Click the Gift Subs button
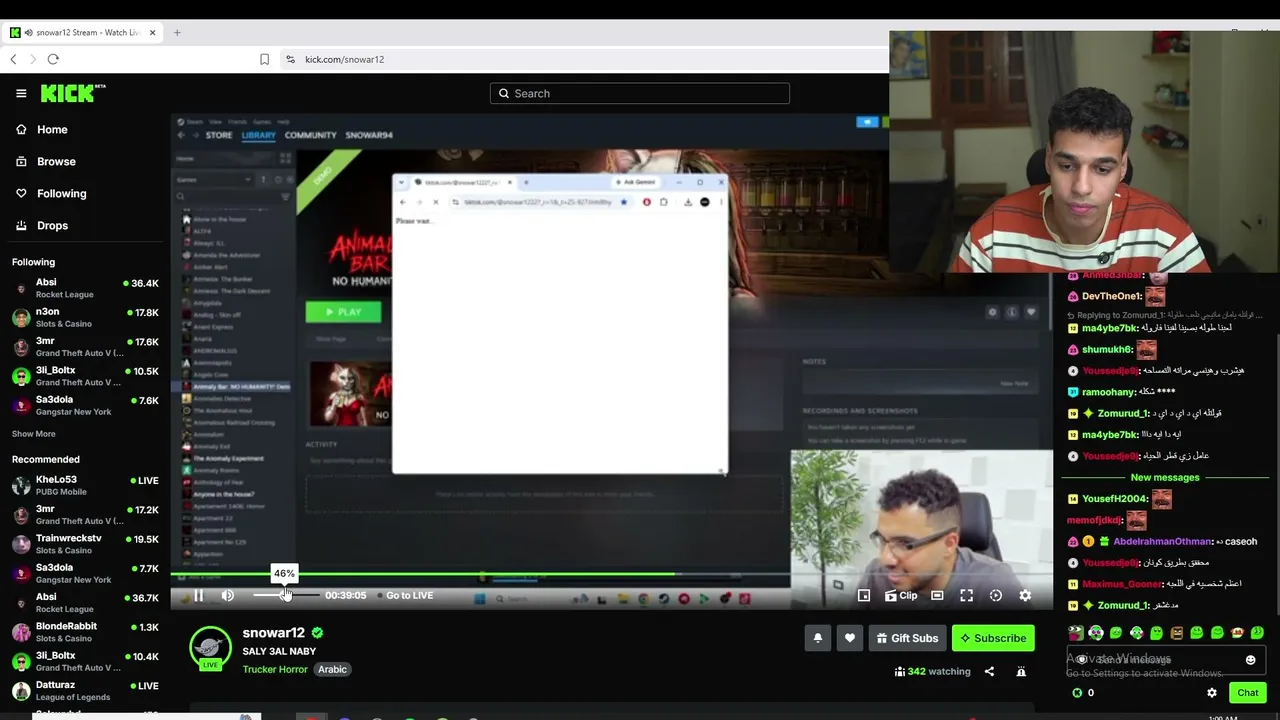Viewport: 1280px width, 720px height. [907, 638]
